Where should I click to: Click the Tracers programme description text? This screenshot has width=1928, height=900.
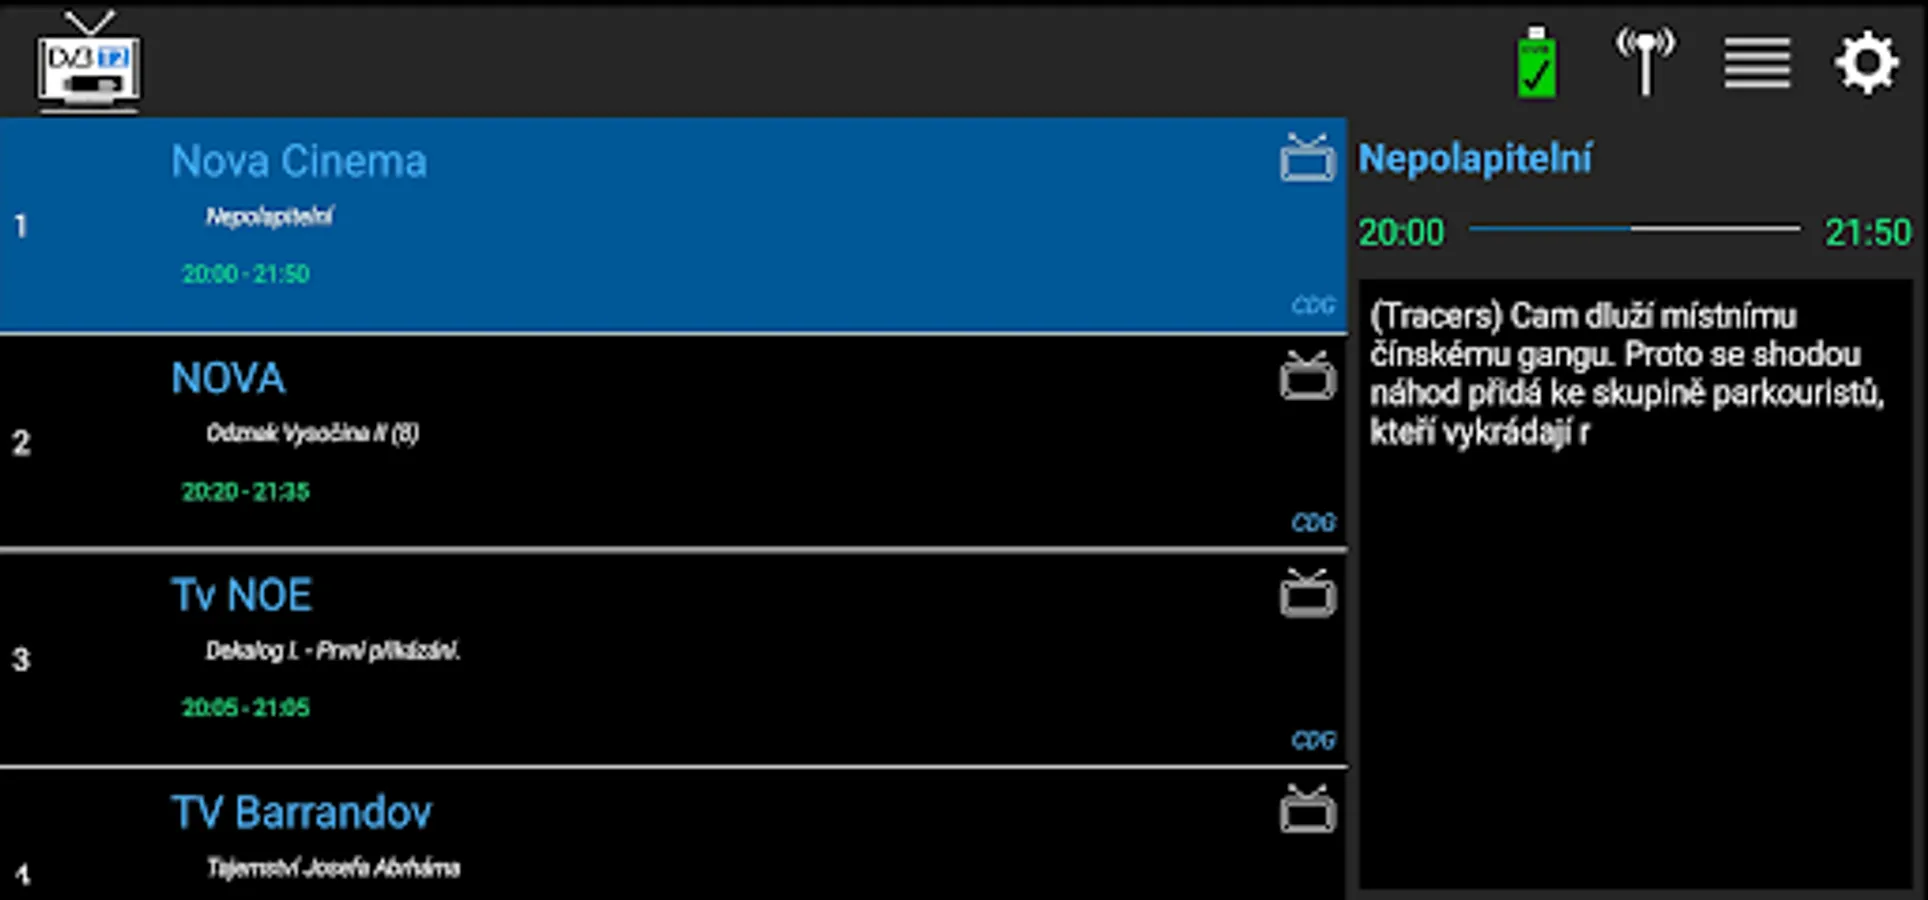tap(1627, 374)
